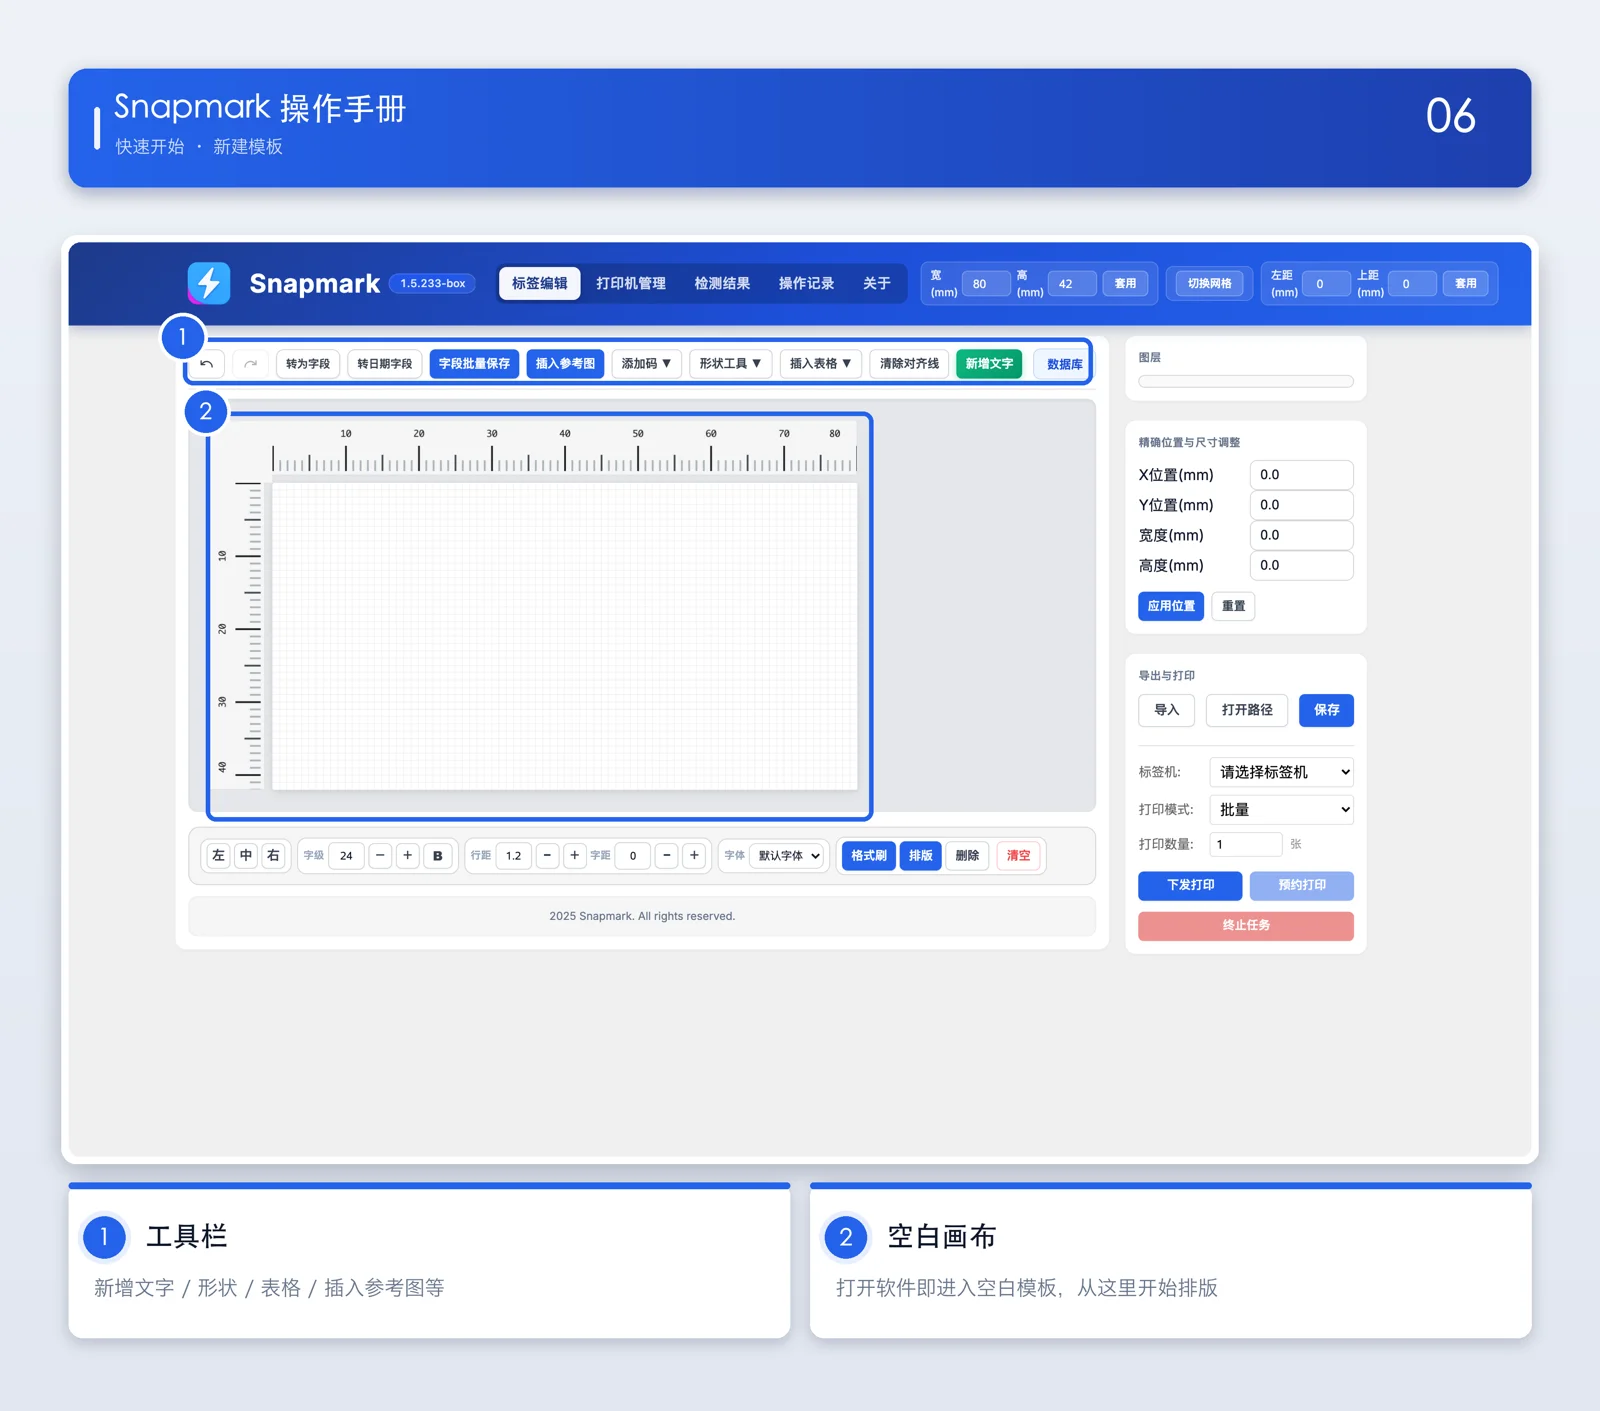Apply margins with 套用 after 上距

point(1465,284)
